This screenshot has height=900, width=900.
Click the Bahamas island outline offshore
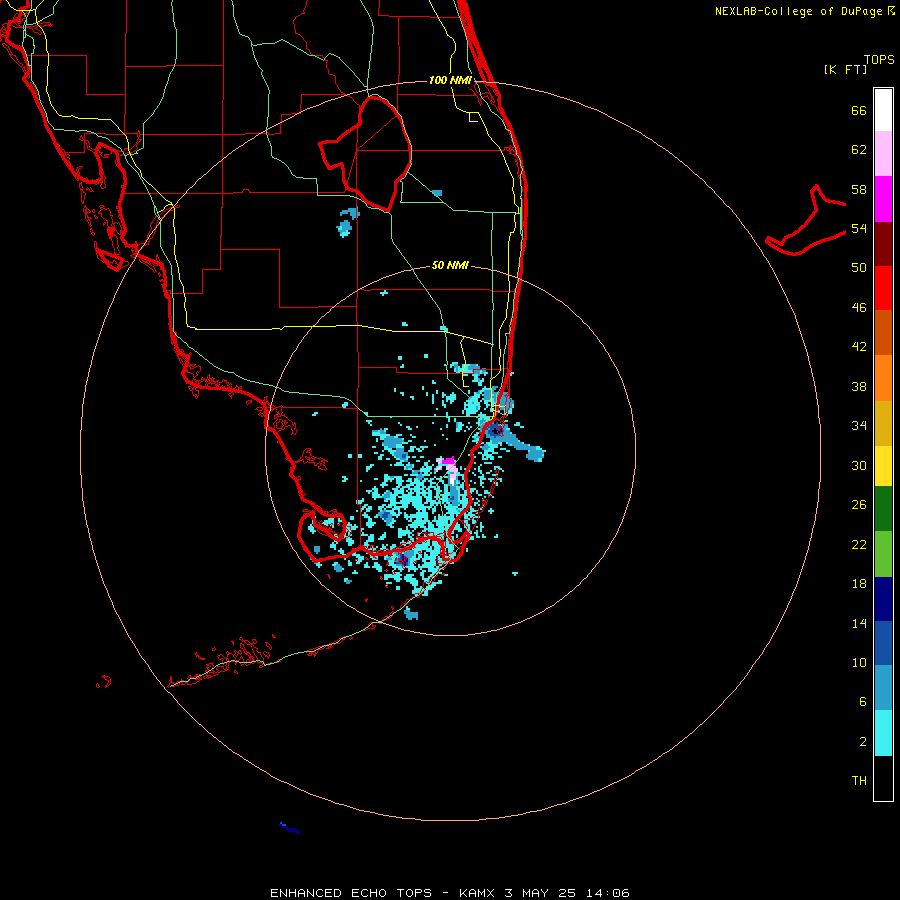[806, 221]
